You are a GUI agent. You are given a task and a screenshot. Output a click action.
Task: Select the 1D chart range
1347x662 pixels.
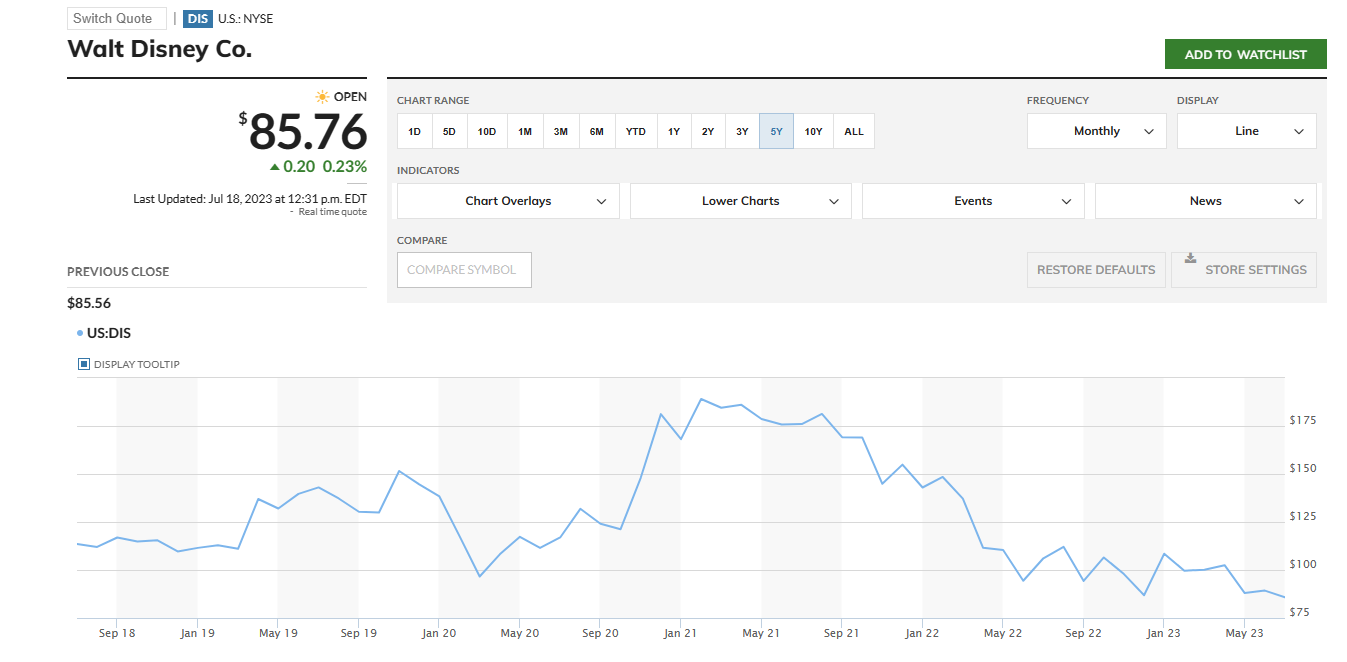pos(414,131)
